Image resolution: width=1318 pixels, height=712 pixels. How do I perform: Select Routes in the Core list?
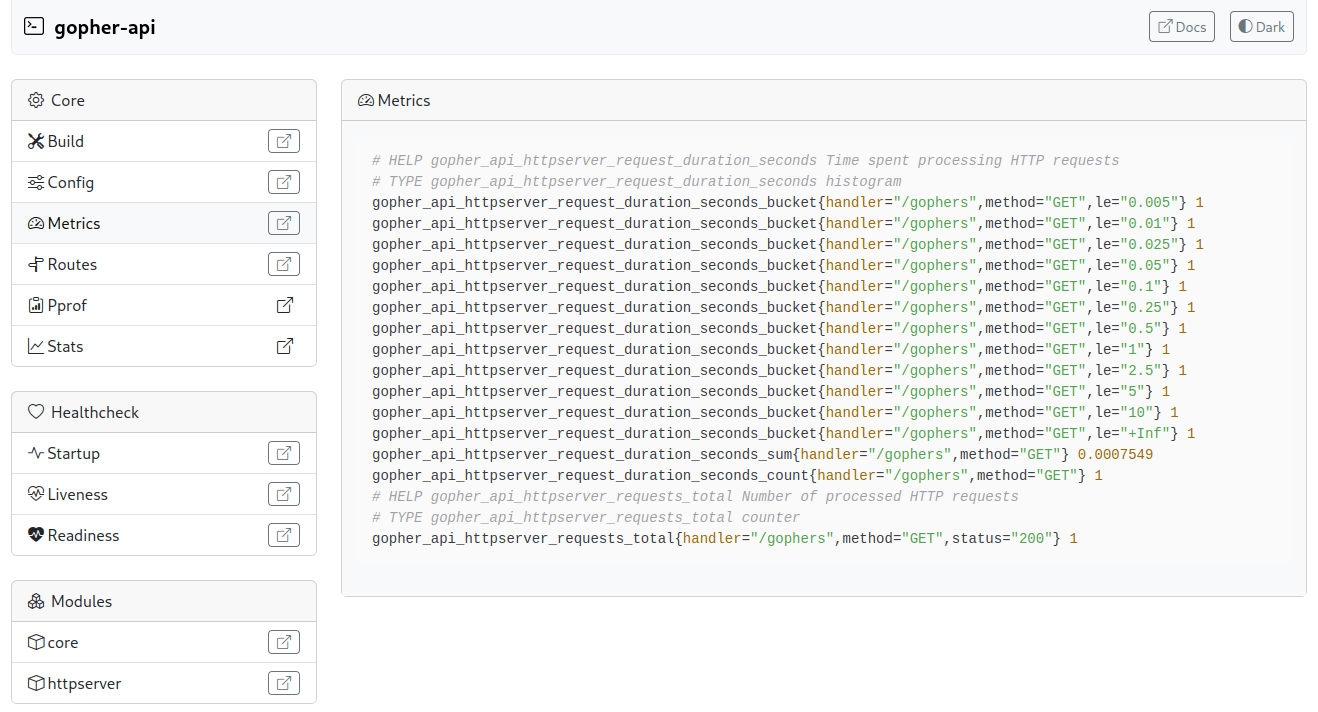[164, 264]
